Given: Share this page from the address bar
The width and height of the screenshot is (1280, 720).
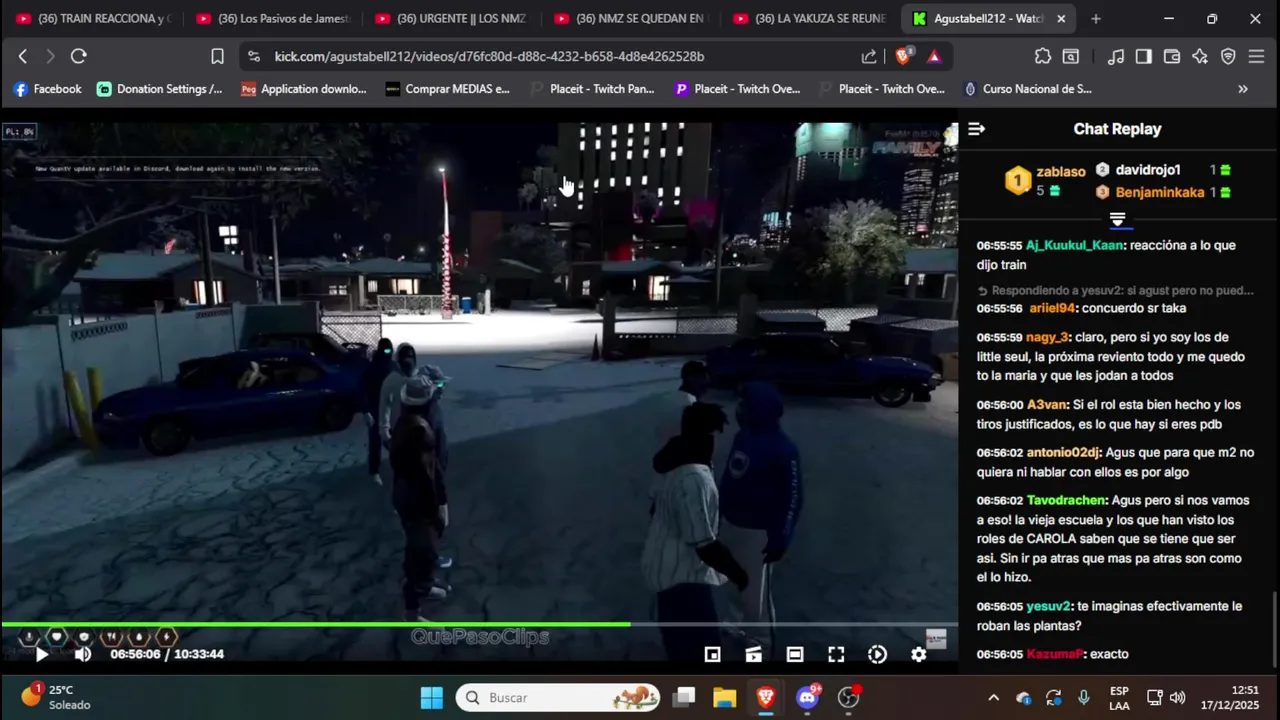Looking at the screenshot, I should point(869,57).
